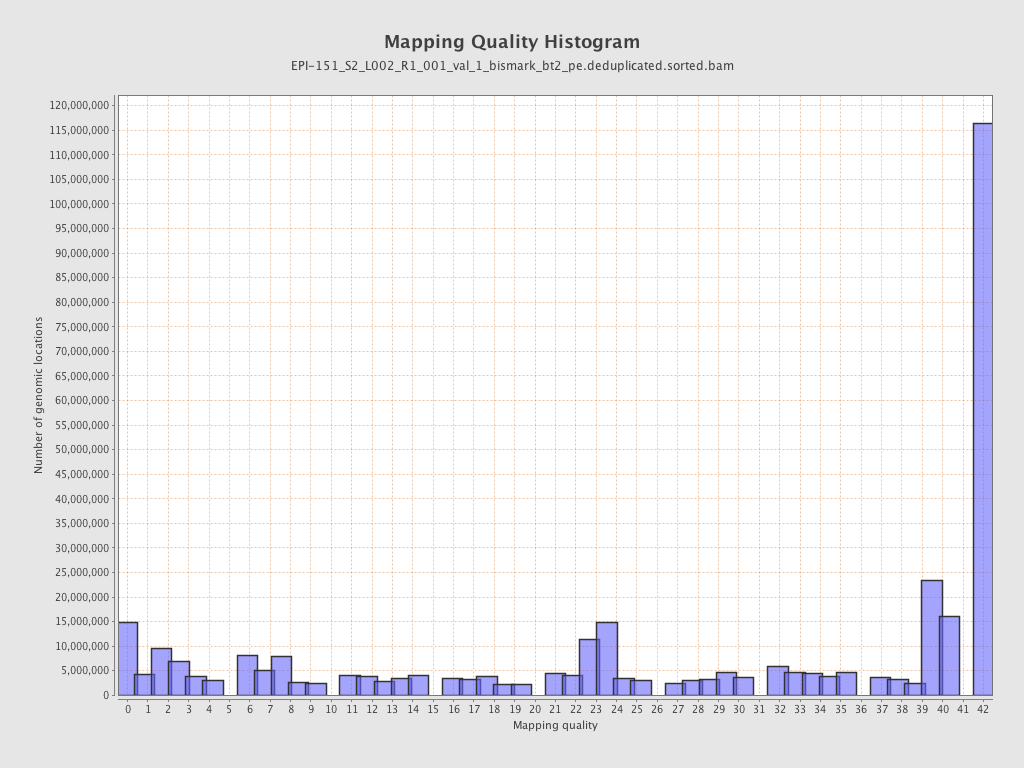
Task: Click the Mapping Quality Histogram title
Action: (x=512, y=42)
